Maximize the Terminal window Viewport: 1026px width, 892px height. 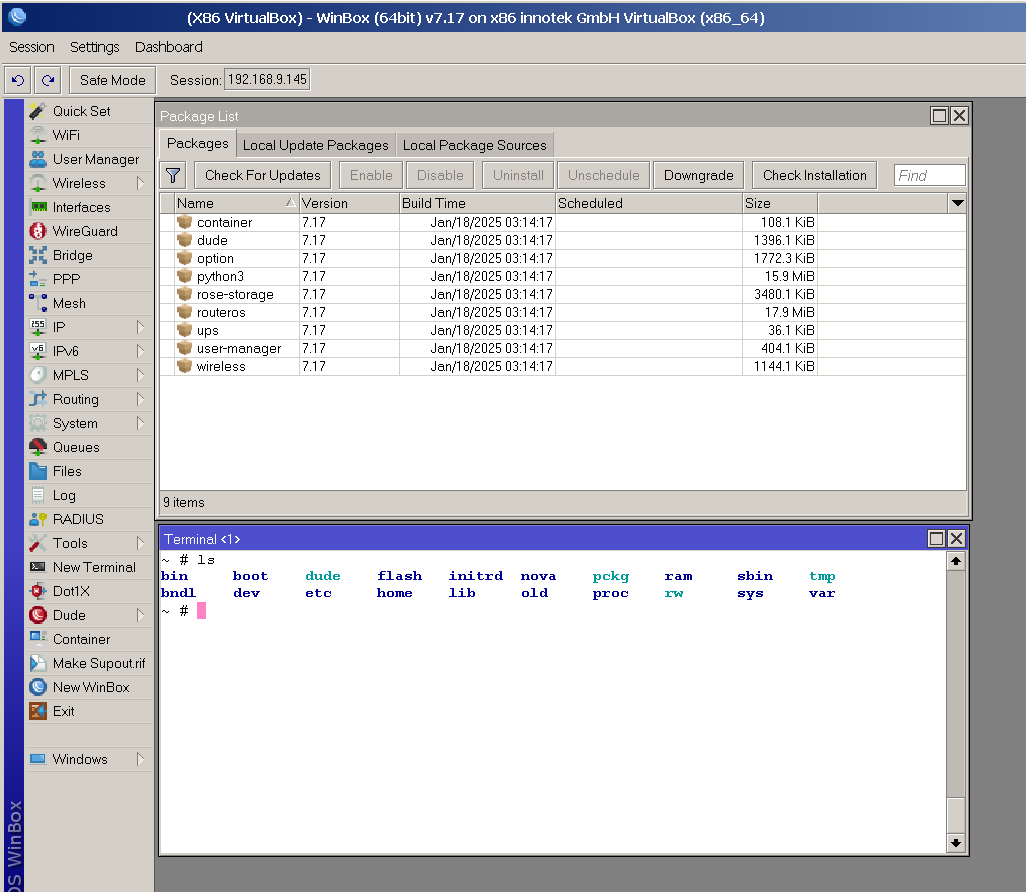click(936, 539)
